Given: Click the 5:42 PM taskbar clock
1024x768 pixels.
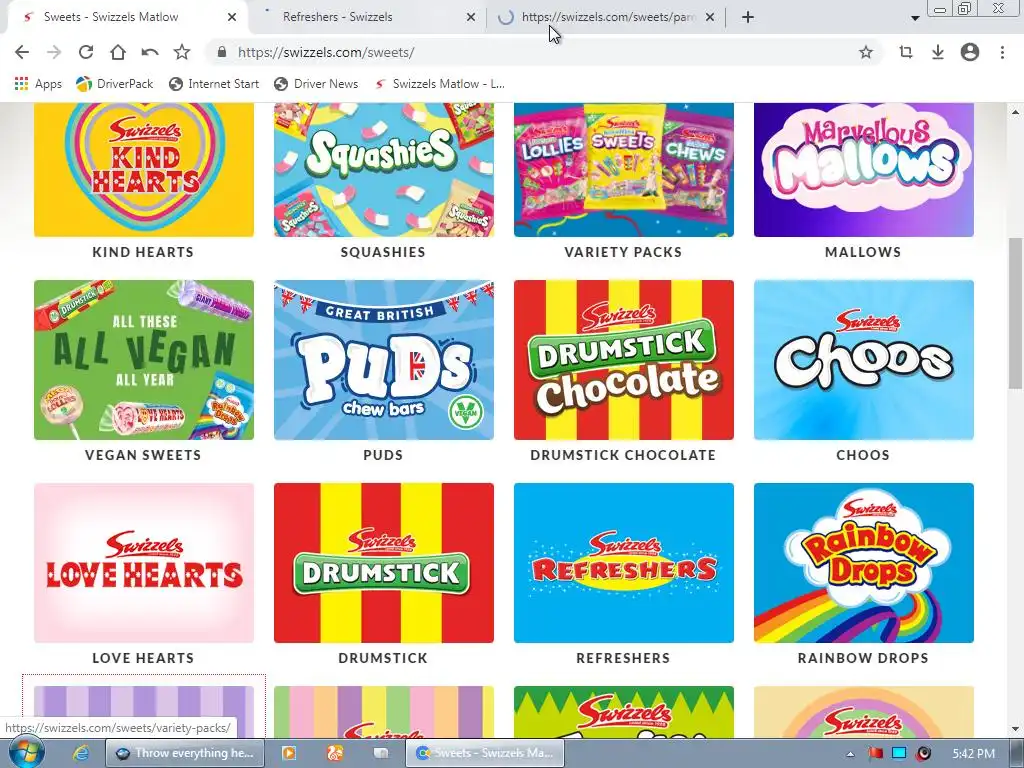Looking at the screenshot, I should point(973,754).
